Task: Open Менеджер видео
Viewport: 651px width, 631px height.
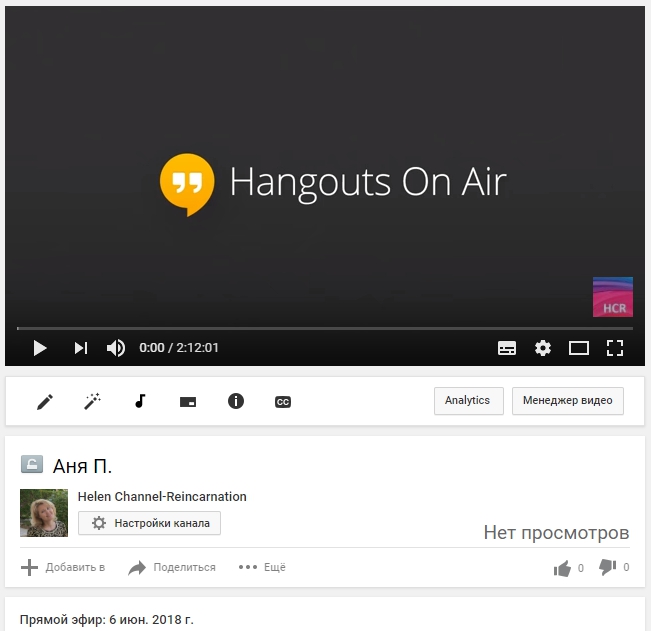Action: [568, 401]
